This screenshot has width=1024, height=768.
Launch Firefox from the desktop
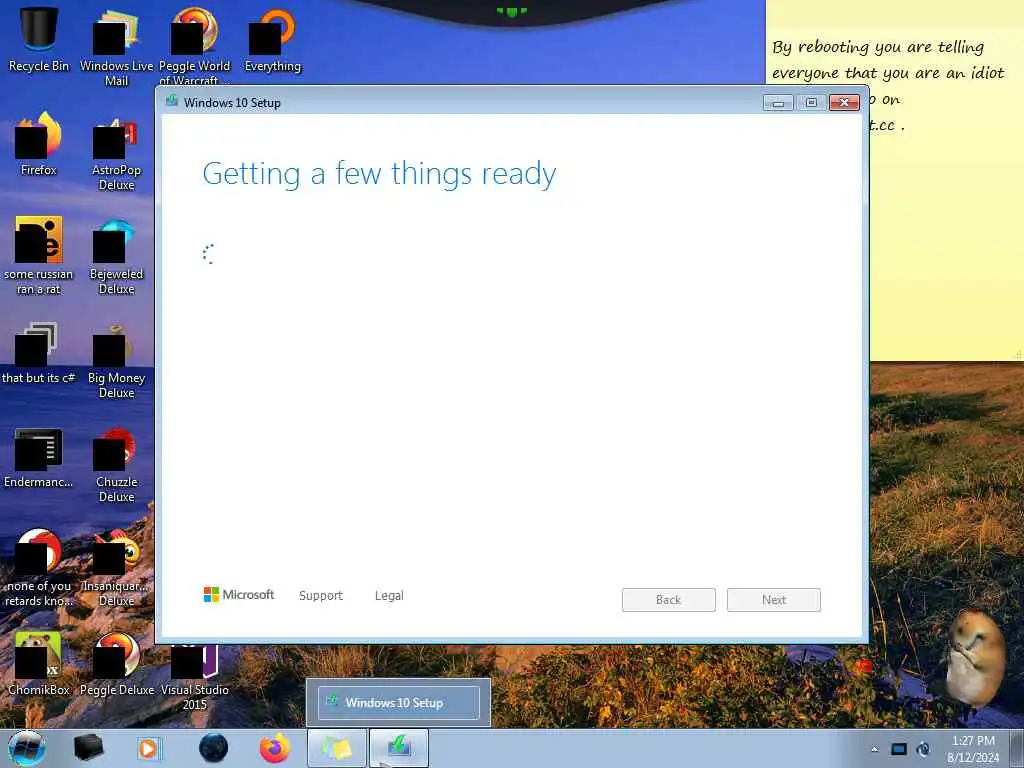[x=39, y=144]
